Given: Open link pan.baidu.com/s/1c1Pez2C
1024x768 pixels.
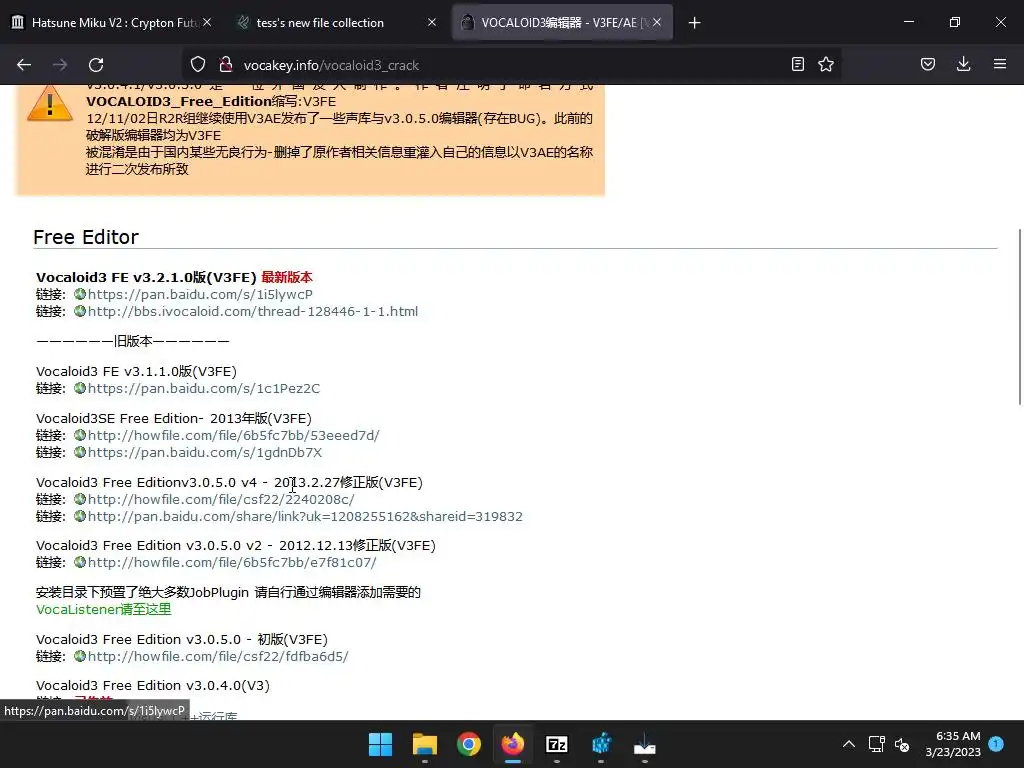Looking at the screenshot, I should (x=204, y=389).
